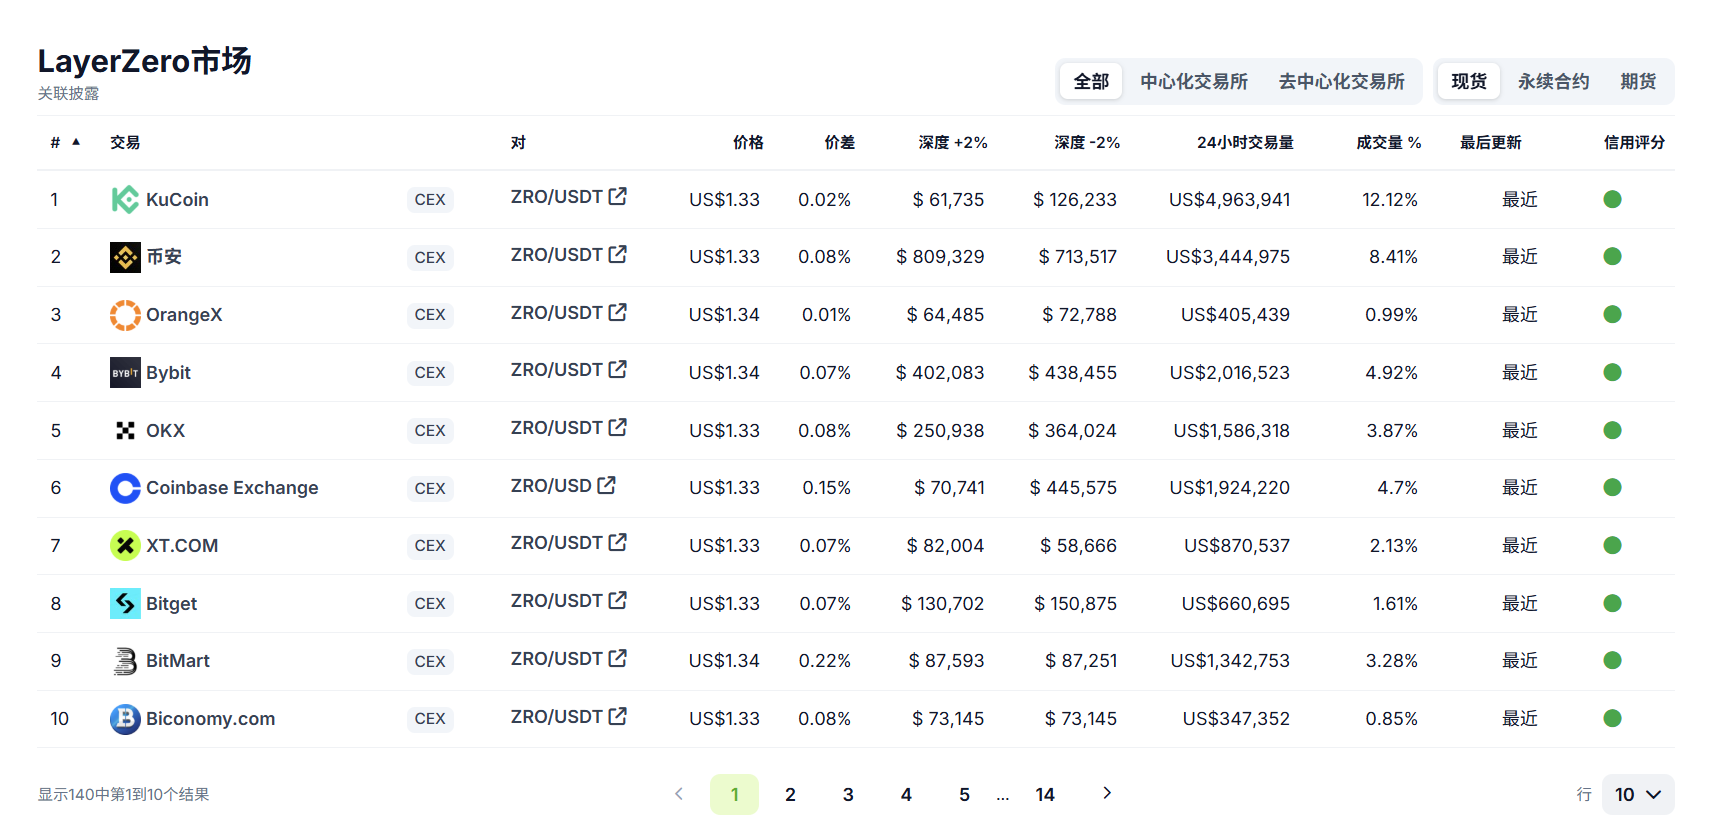Sort by the # column arrow

[x=76, y=142]
